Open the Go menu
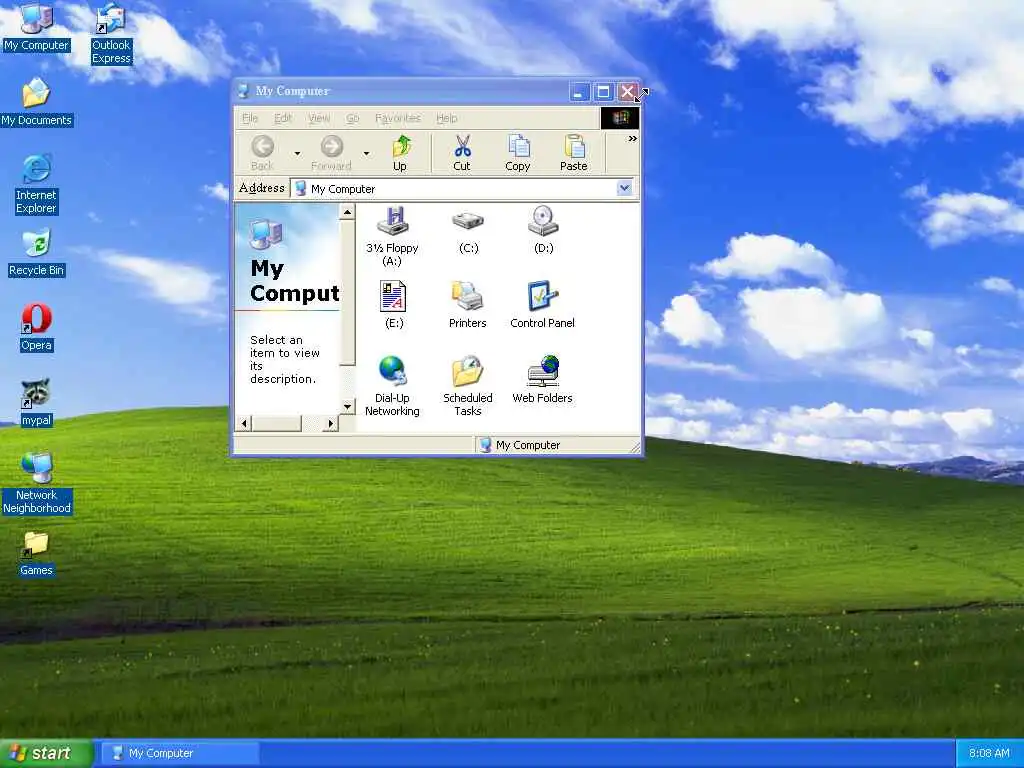This screenshot has width=1024, height=768. 353,118
